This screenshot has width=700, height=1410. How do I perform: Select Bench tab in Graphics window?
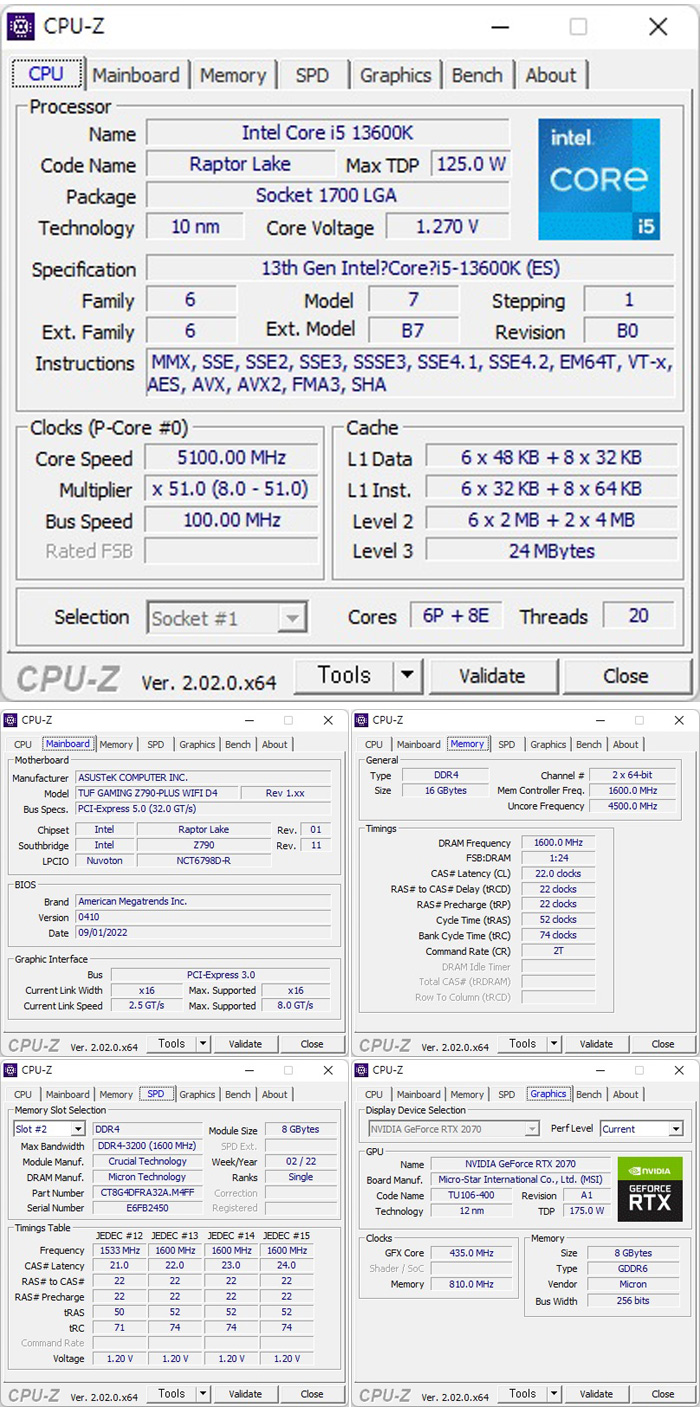(x=589, y=1095)
